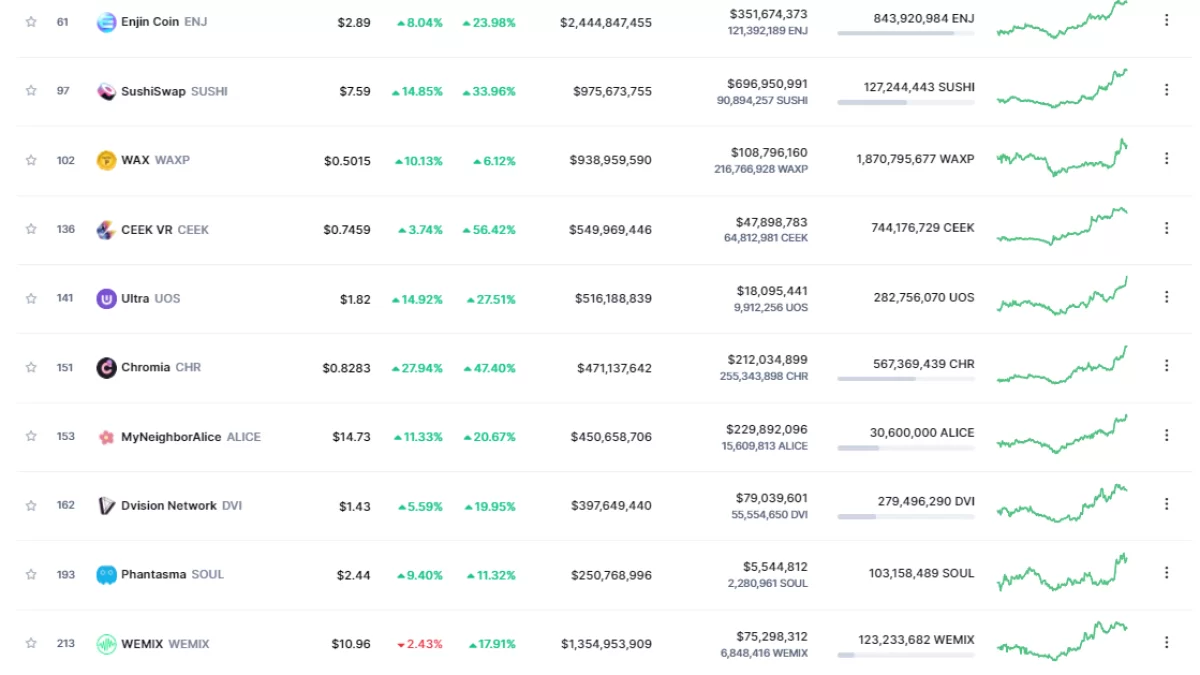Click the SushiSwap logo icon

point(106,91)
